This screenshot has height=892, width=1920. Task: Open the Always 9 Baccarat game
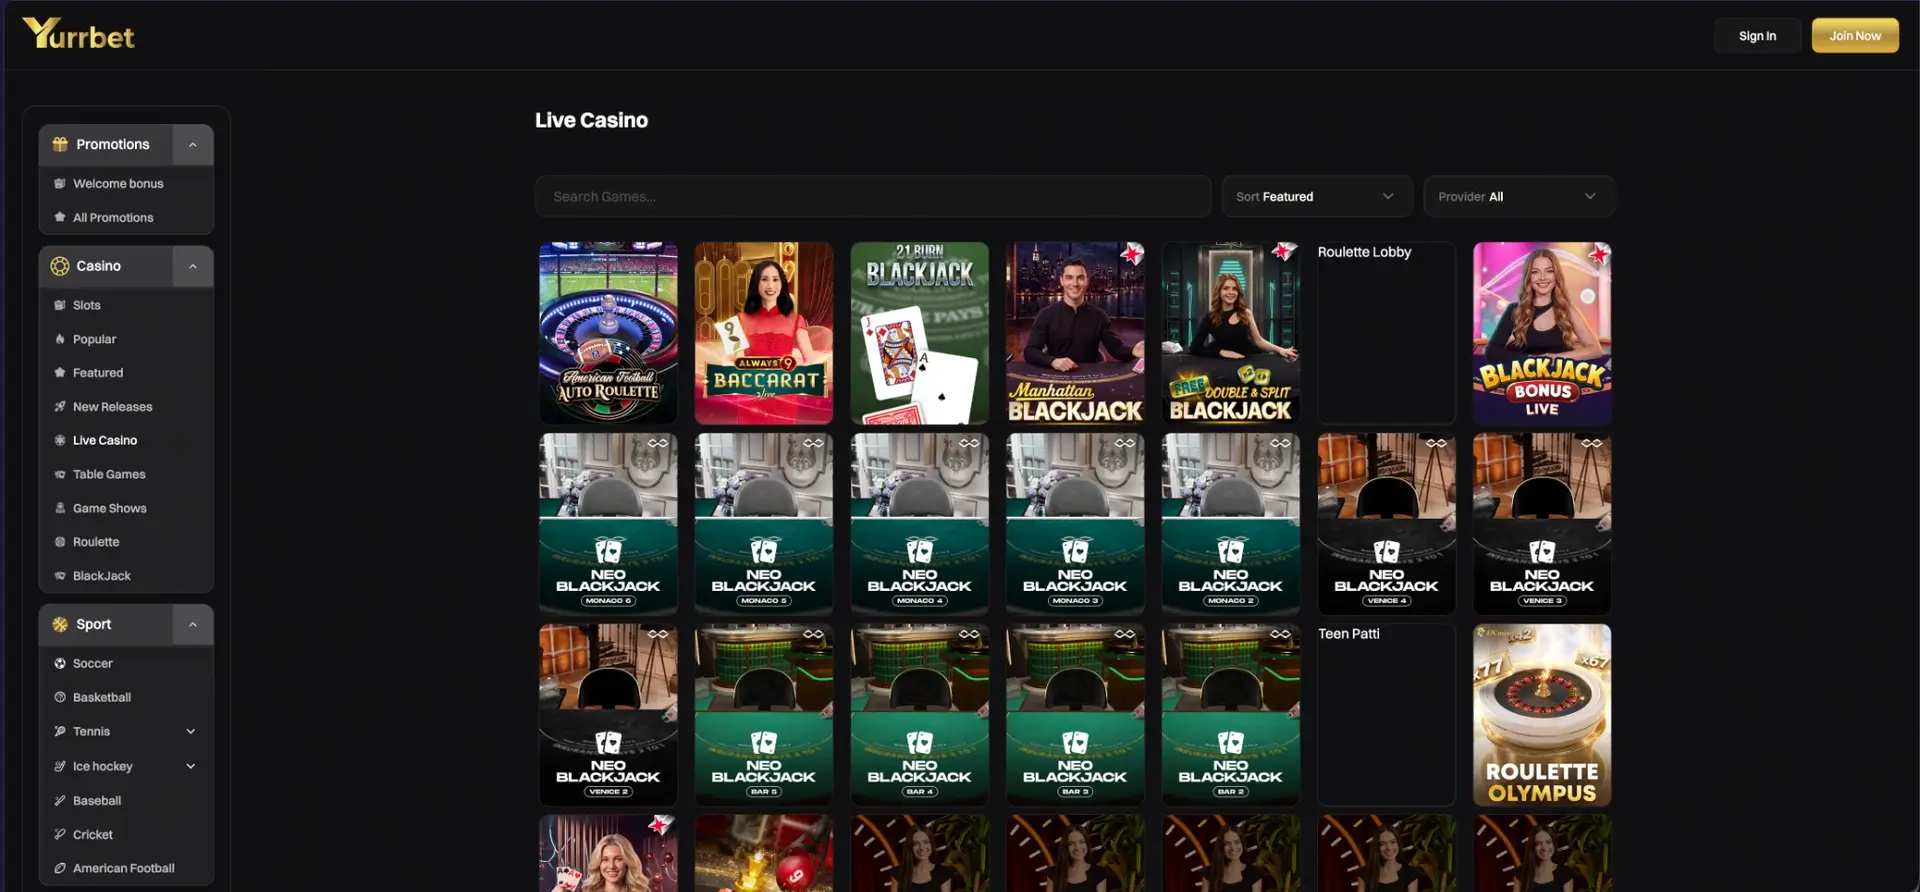pyautogui.click(x=764, y=333)
